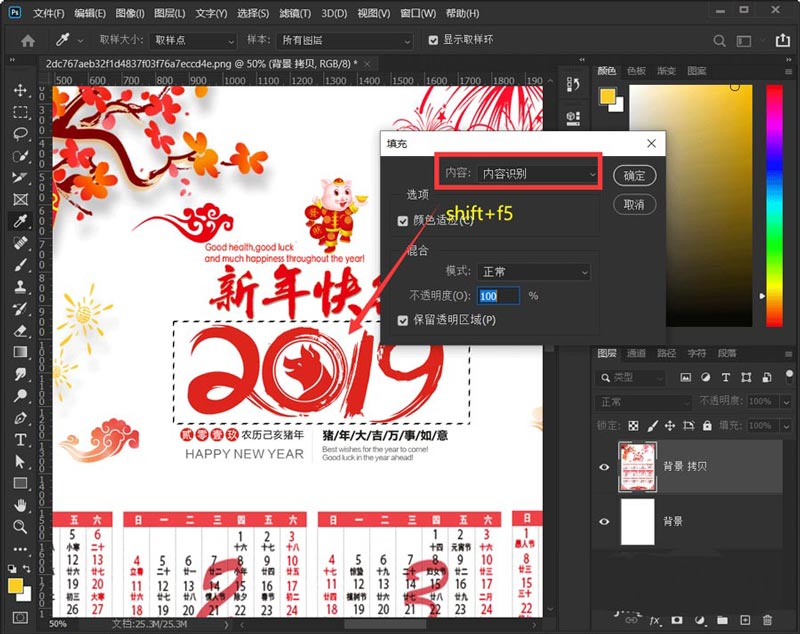Open the 取样大小 sample size dropdown

pos(193,40)
